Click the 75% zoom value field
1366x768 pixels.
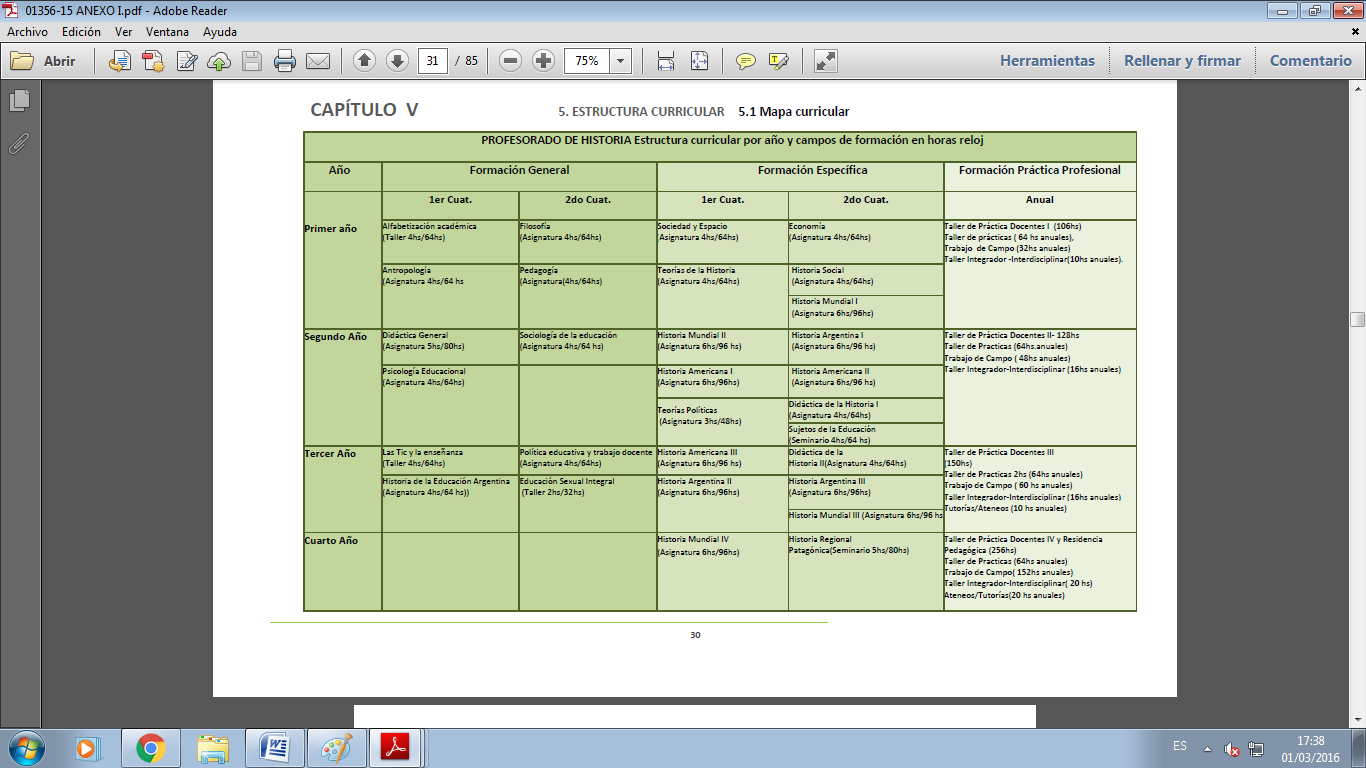point(587,61)
